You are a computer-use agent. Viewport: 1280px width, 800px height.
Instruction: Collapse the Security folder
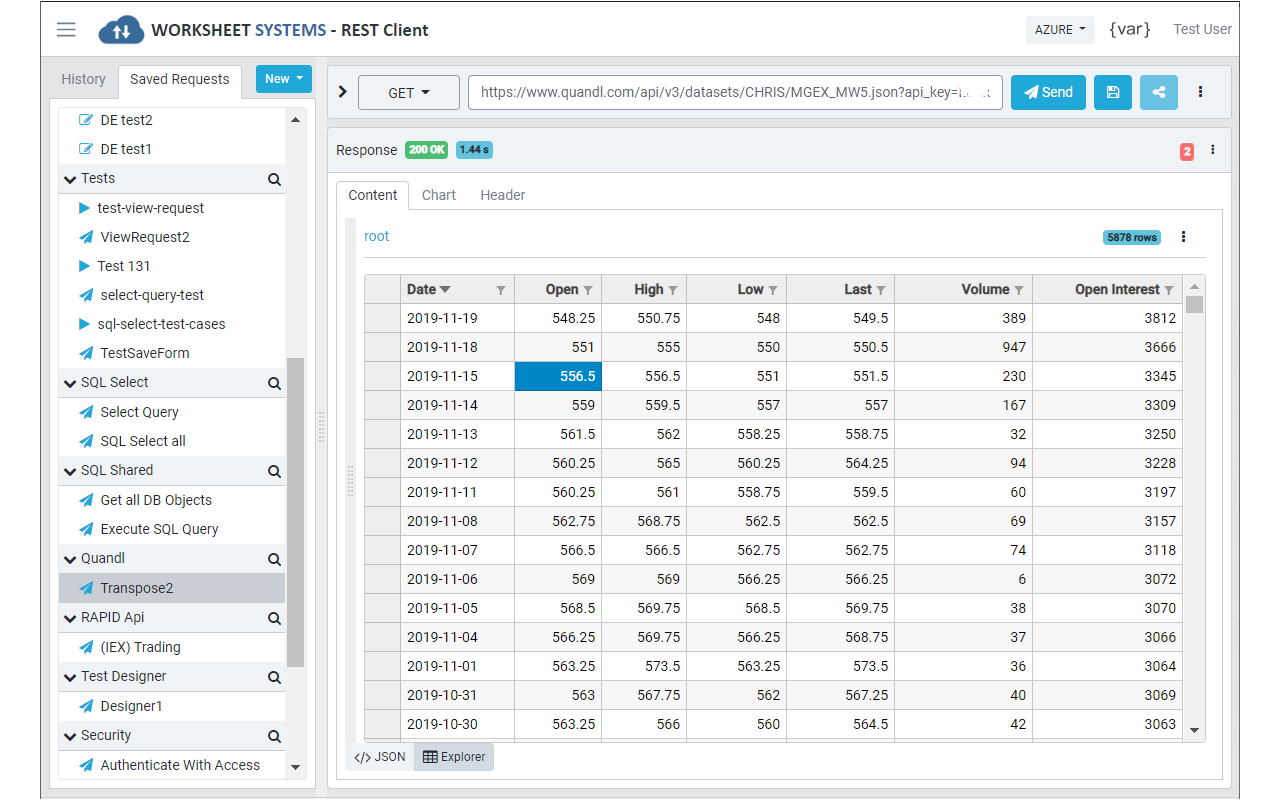click(x=70, y=736)
